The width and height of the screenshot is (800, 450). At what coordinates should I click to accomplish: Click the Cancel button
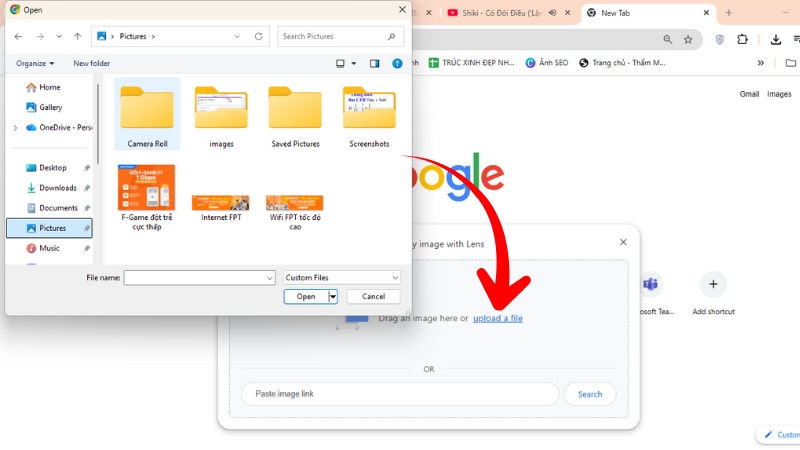click(x=373, y=297)
